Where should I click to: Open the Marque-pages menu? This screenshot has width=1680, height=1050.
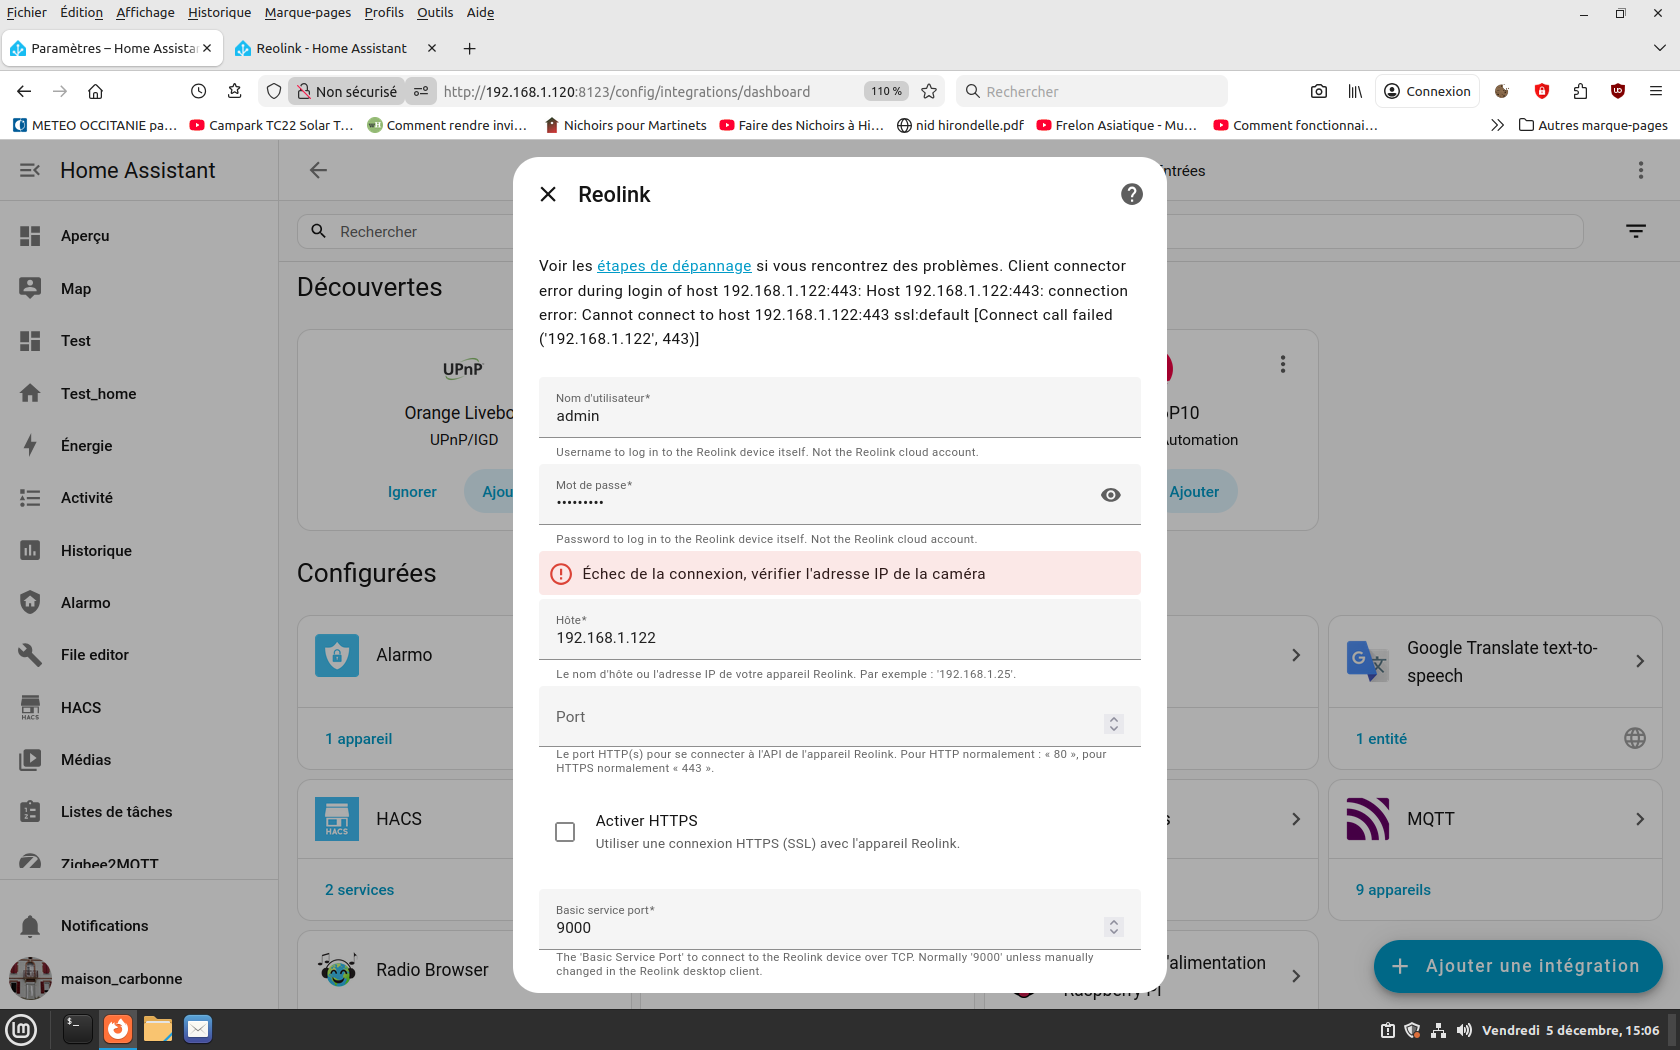coord(307,12)
